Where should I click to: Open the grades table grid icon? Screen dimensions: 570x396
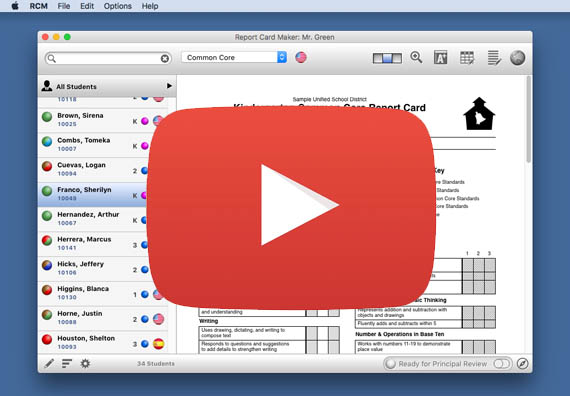[467, 57]
